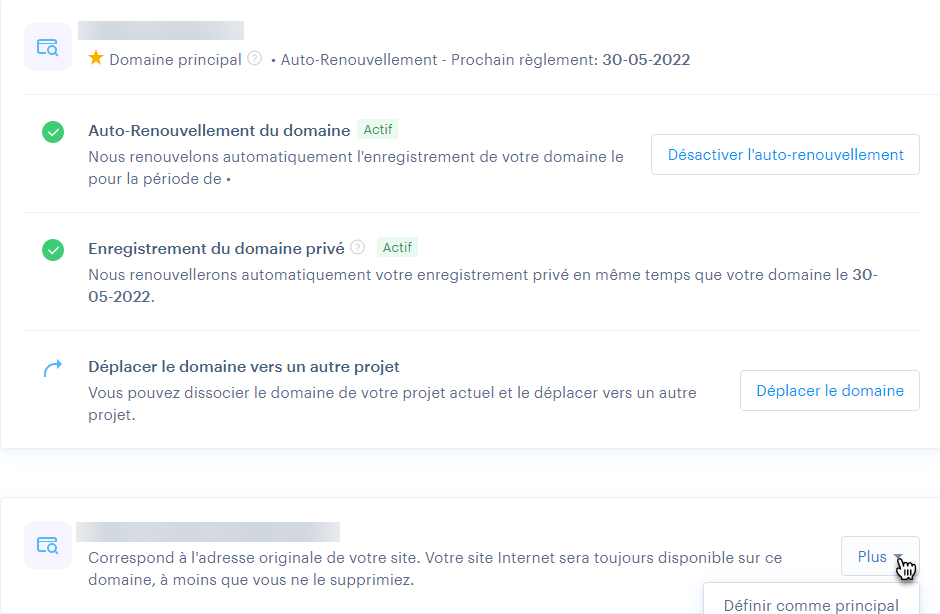Click the gold star icon
The height and width of the screenshot is (614, 940).
96,59
